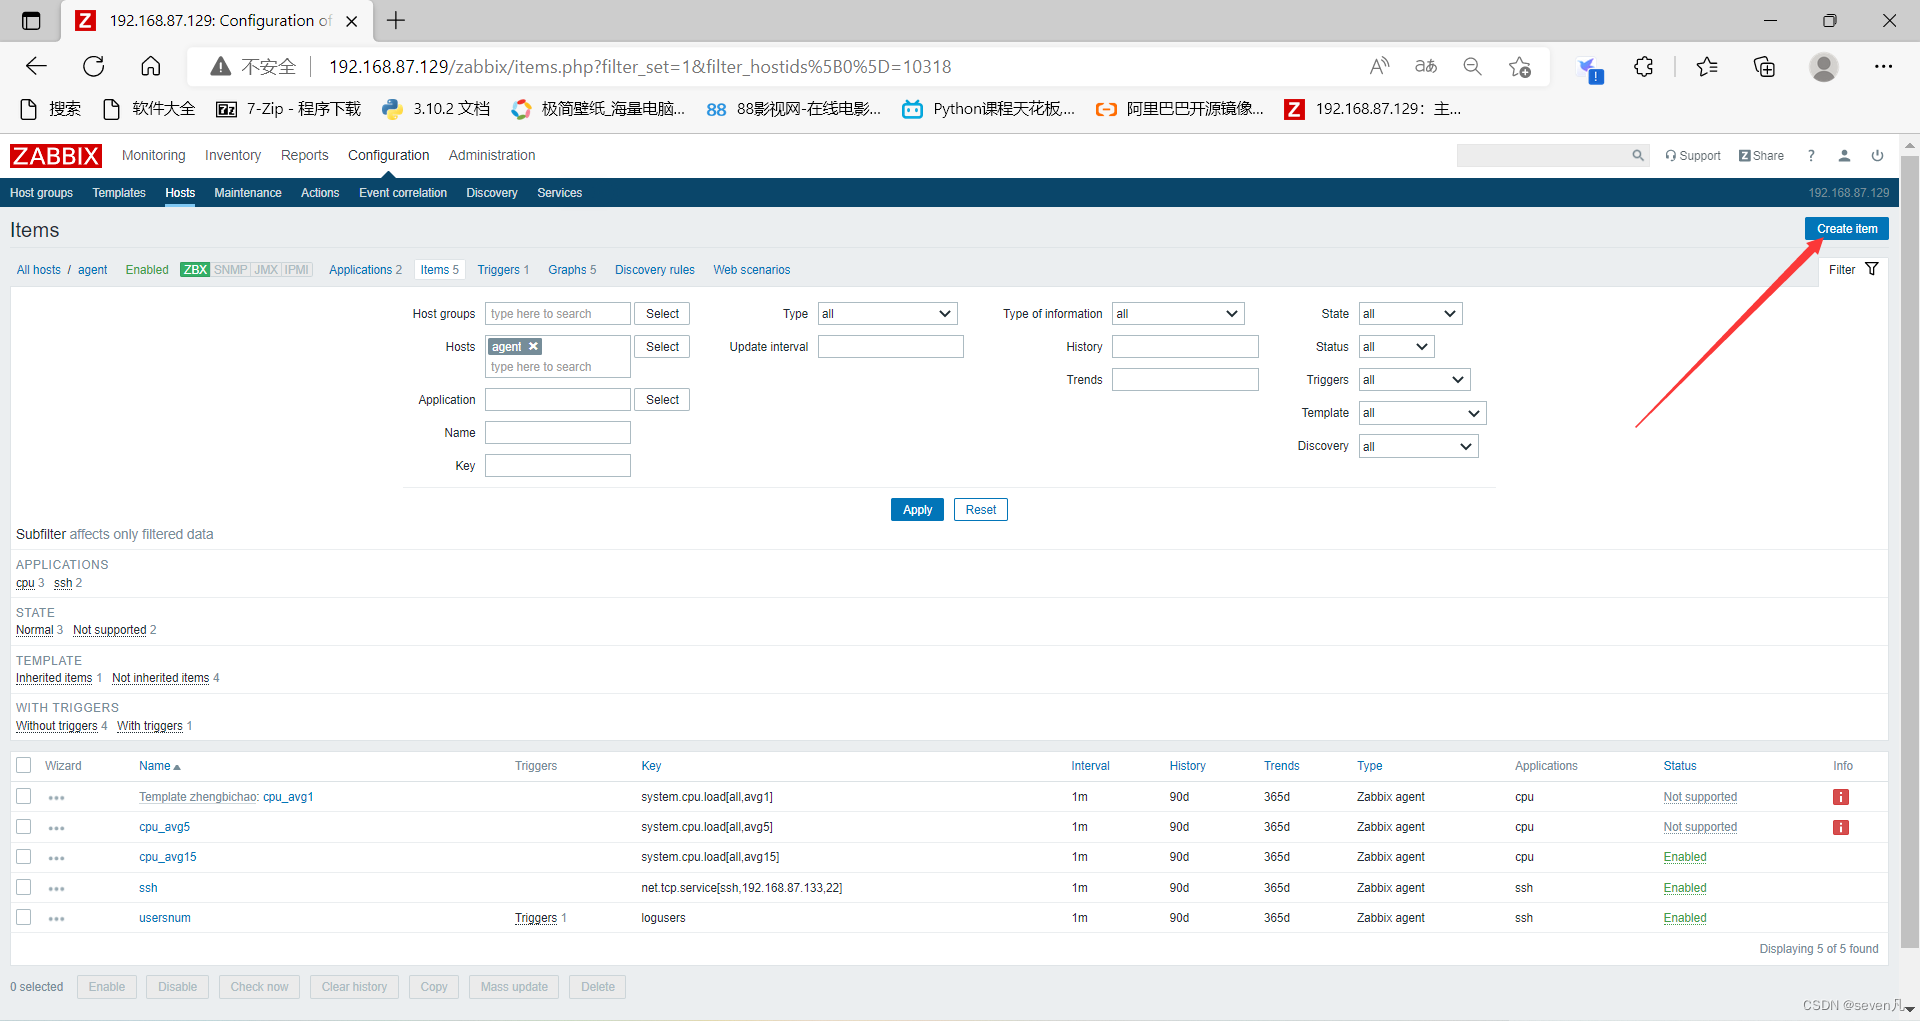Screen dimensions: 1920x1021
Task: Click the Name filter input field
Action: (x=558, y=433)
